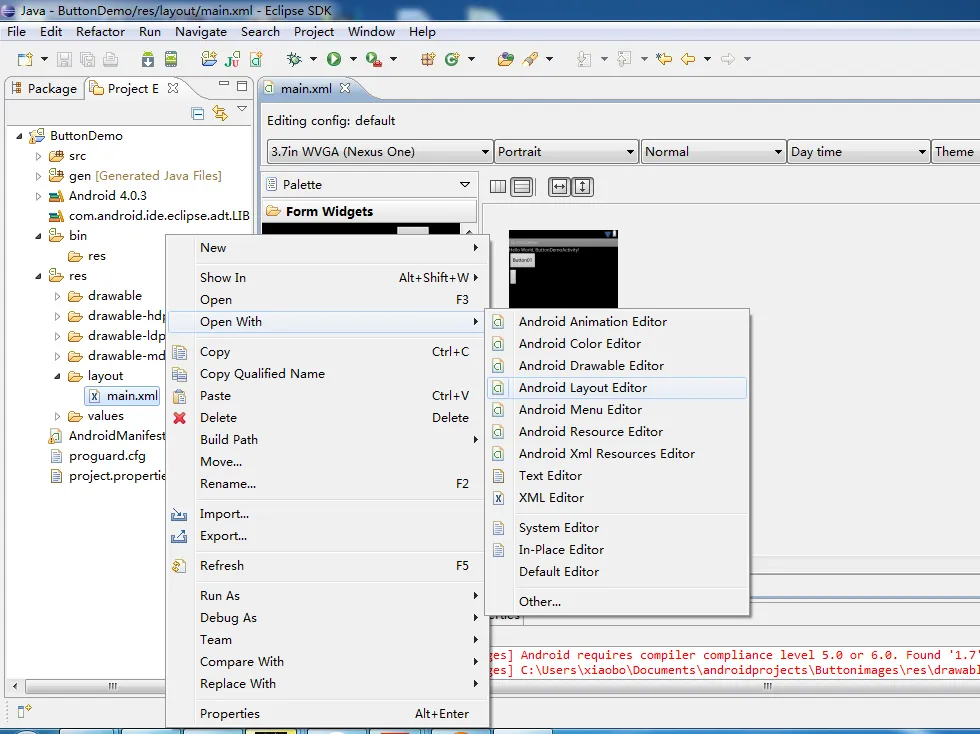The width and height of the screenshot is (980, 734).
Task: Click the Debug bug icon in toolbar
Action: point(294,60)
